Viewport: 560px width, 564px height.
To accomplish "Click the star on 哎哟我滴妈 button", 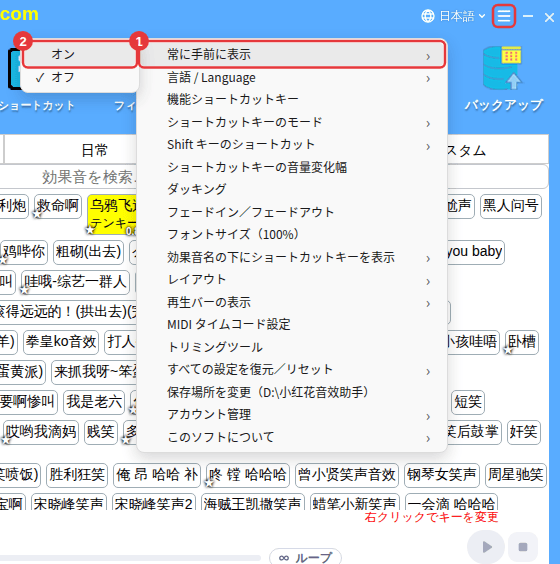I will point(6,440).
